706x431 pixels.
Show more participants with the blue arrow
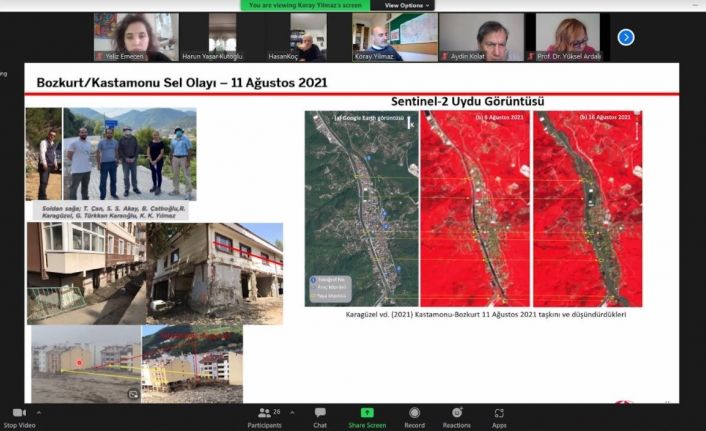(626, 37)
